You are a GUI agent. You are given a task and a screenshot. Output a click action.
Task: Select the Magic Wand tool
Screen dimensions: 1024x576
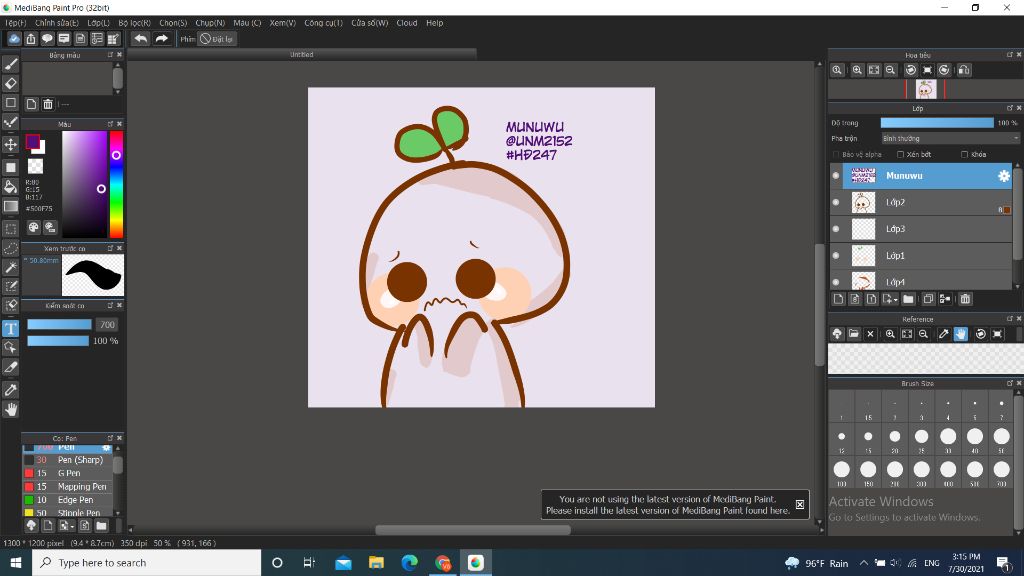pos(10,267)
